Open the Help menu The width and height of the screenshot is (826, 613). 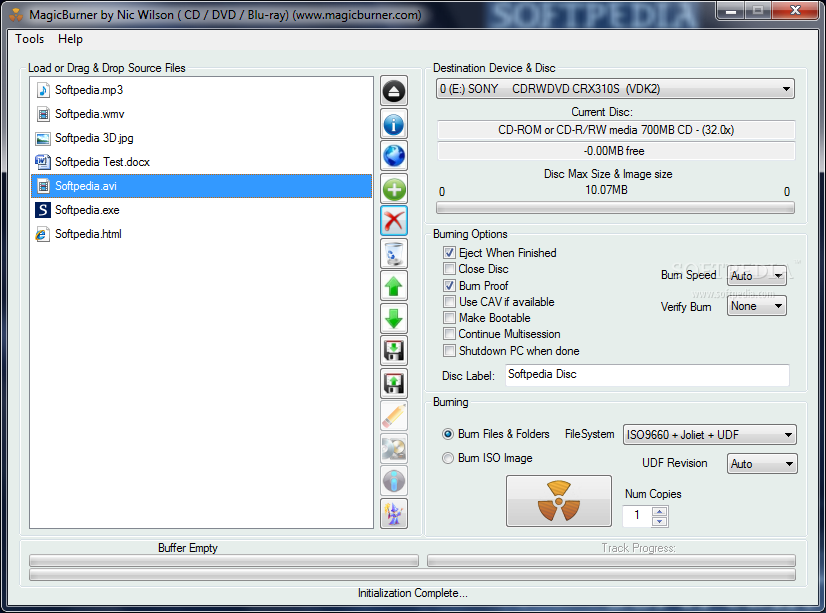[x=70, y=39]
